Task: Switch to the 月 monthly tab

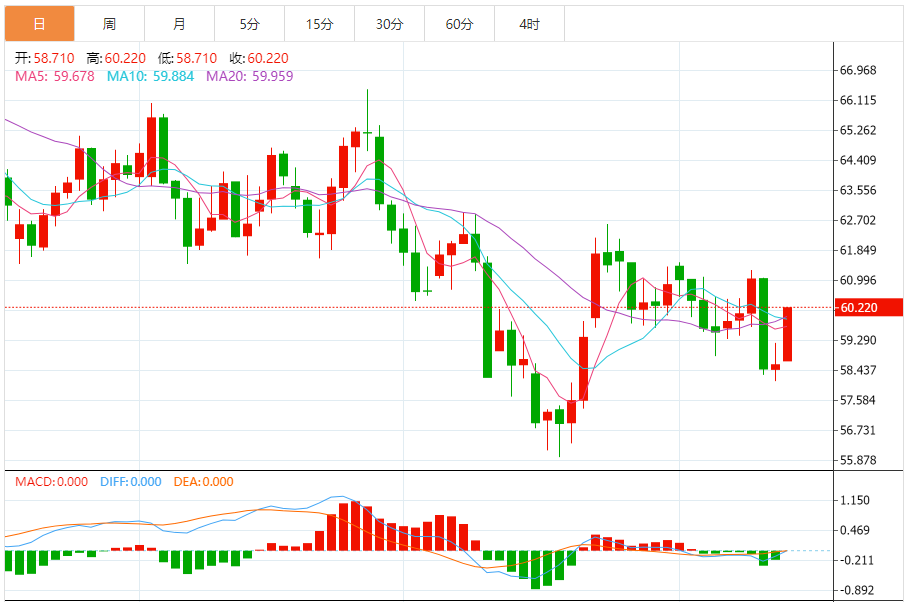Action: [180, 24]
